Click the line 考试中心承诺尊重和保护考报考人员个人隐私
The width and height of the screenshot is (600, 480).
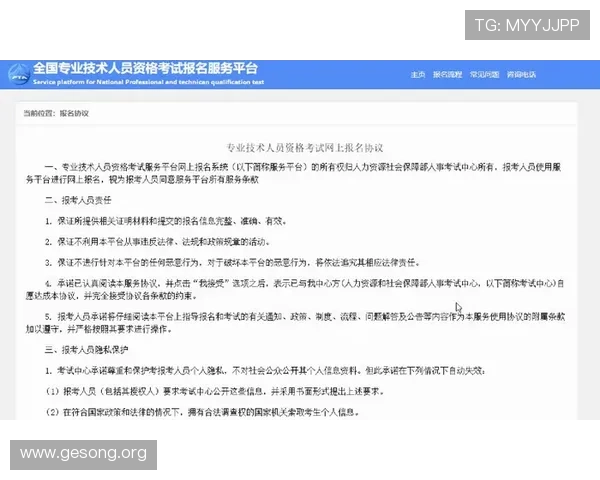tap(265, 371)
